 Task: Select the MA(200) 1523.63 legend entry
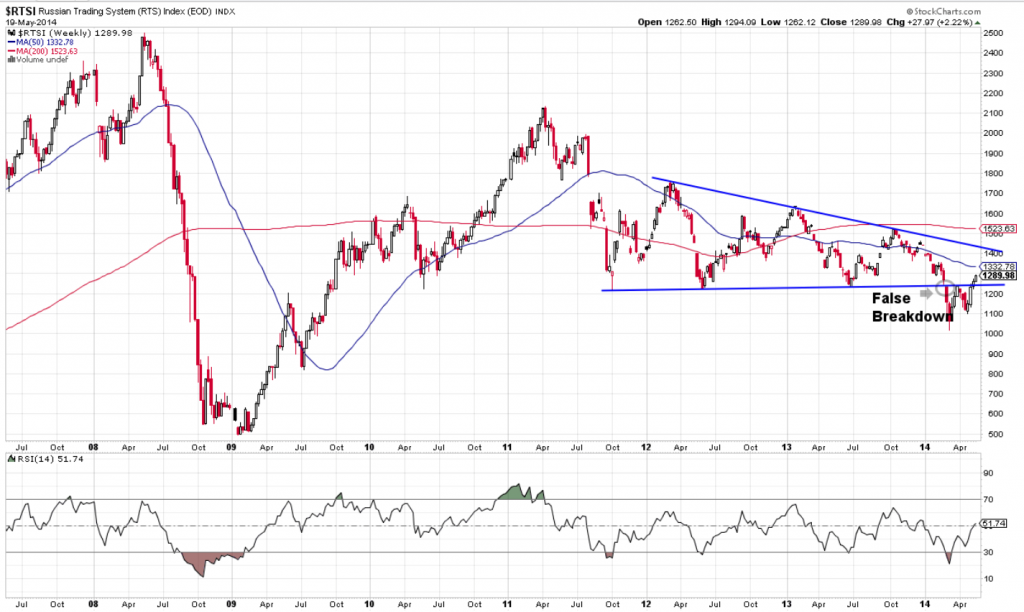47,51
